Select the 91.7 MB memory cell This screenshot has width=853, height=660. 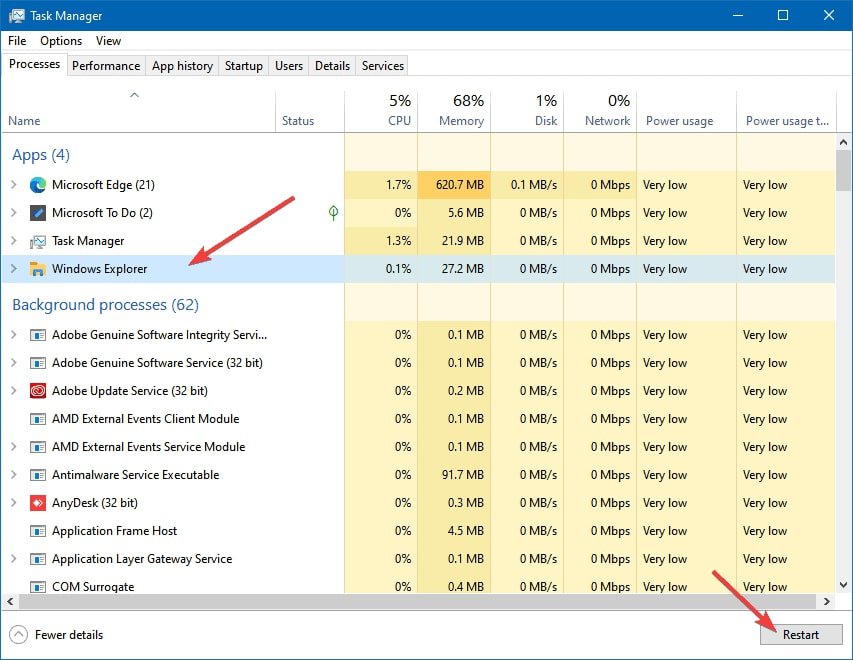pyautogui.click(x=454, y=475)
